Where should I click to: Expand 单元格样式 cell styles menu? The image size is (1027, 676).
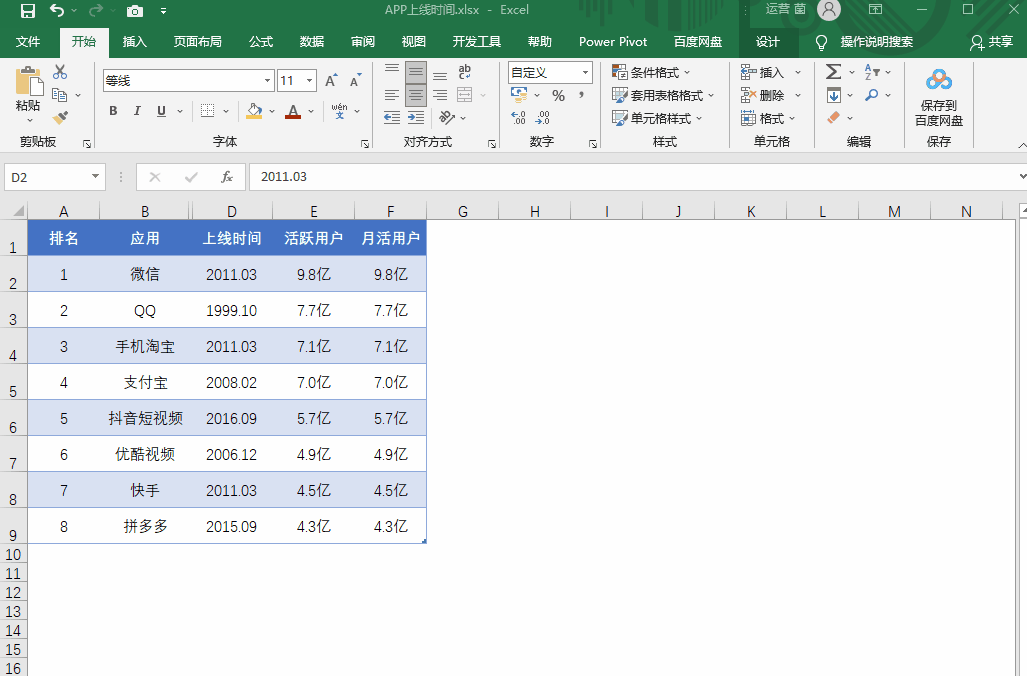[x=657, y=118]
